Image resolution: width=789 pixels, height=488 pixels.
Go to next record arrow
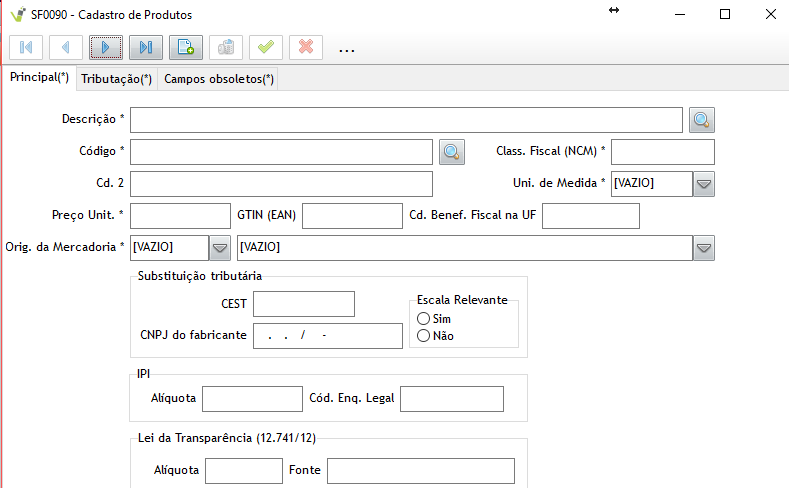tap(106, 48)
